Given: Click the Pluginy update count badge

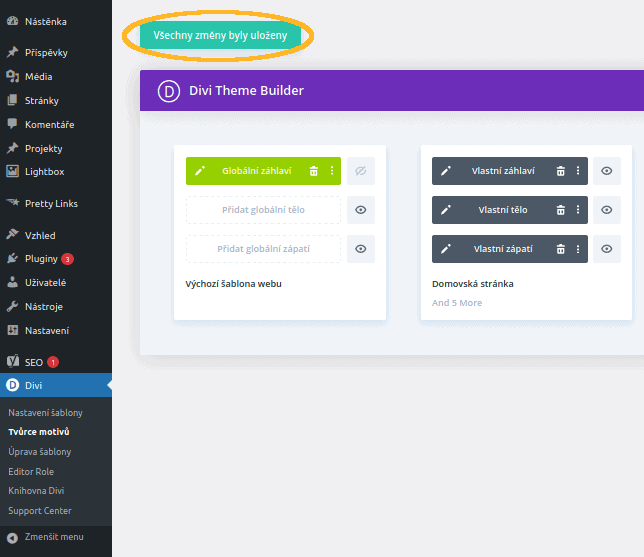Looking at the screenshot, I should tap(67, 259).
